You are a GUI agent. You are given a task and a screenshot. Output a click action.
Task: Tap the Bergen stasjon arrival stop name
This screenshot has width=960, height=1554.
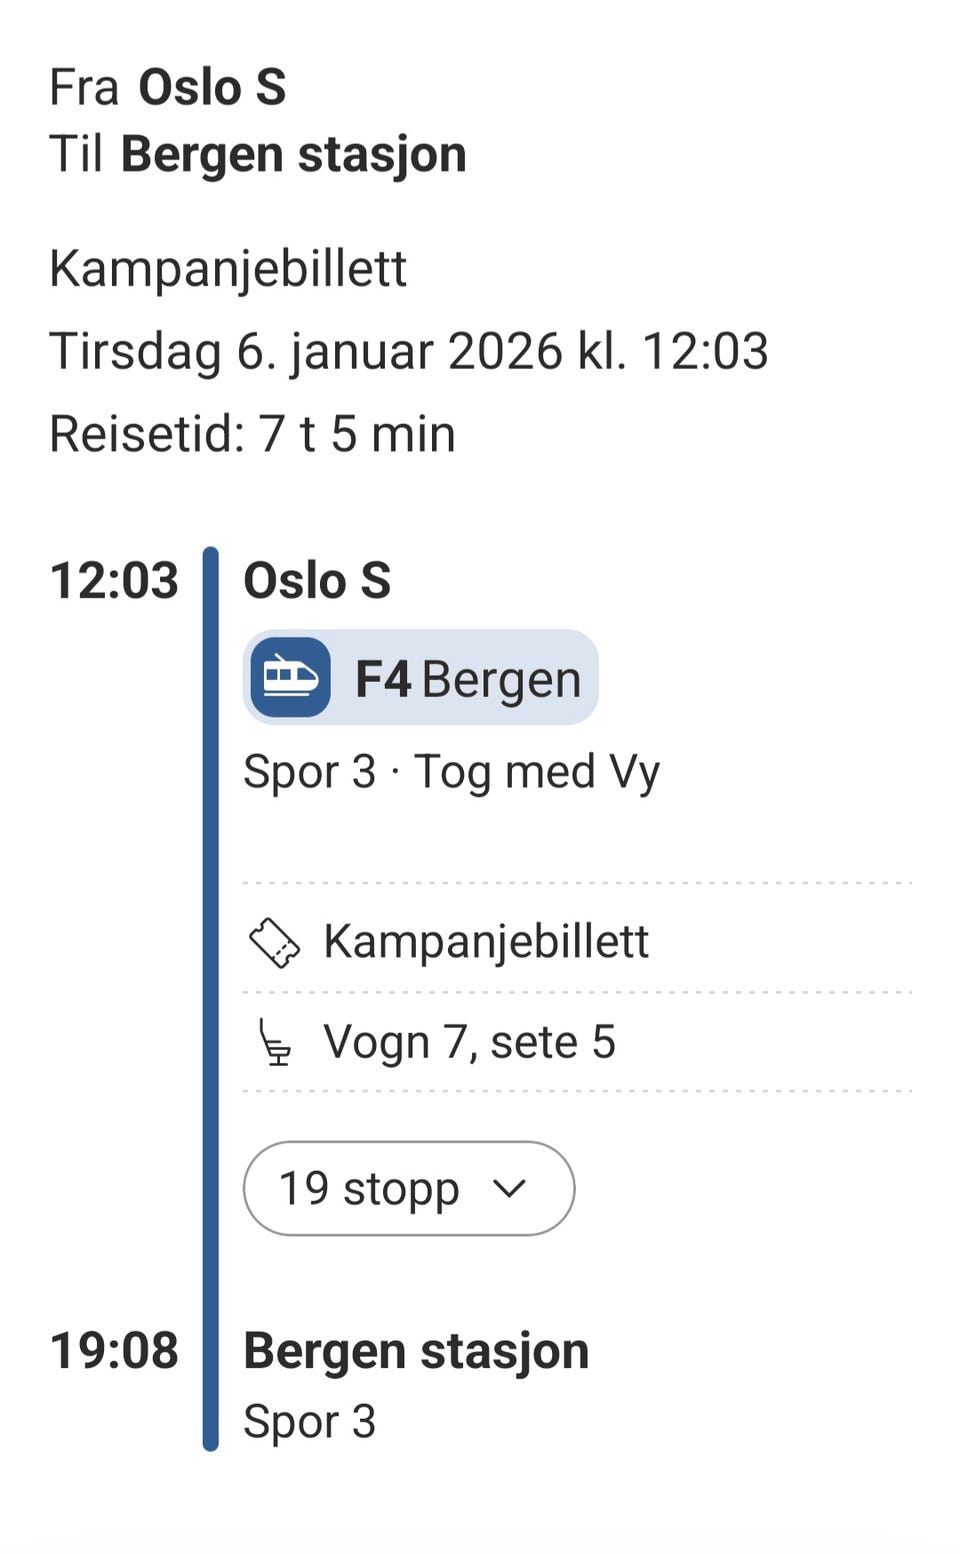tap(416, 1350)
